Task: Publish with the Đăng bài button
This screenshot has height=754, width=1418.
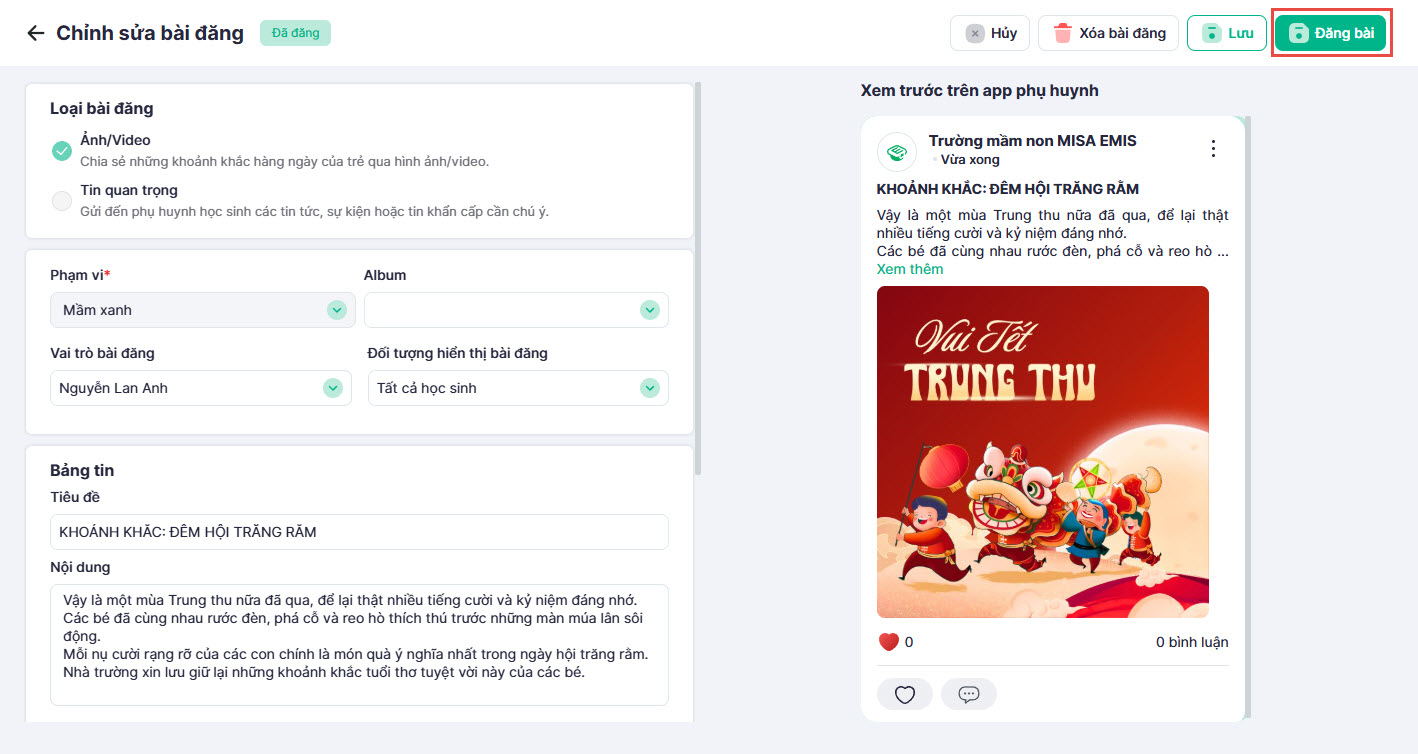Action: (1330, 33)
